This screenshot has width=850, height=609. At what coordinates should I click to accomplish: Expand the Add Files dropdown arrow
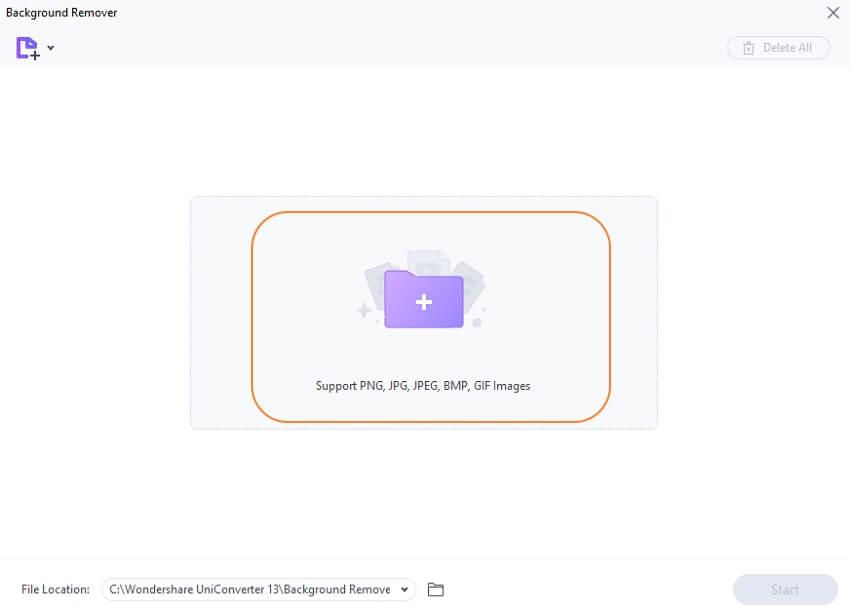pyautogui.click(x=50, y=48)
